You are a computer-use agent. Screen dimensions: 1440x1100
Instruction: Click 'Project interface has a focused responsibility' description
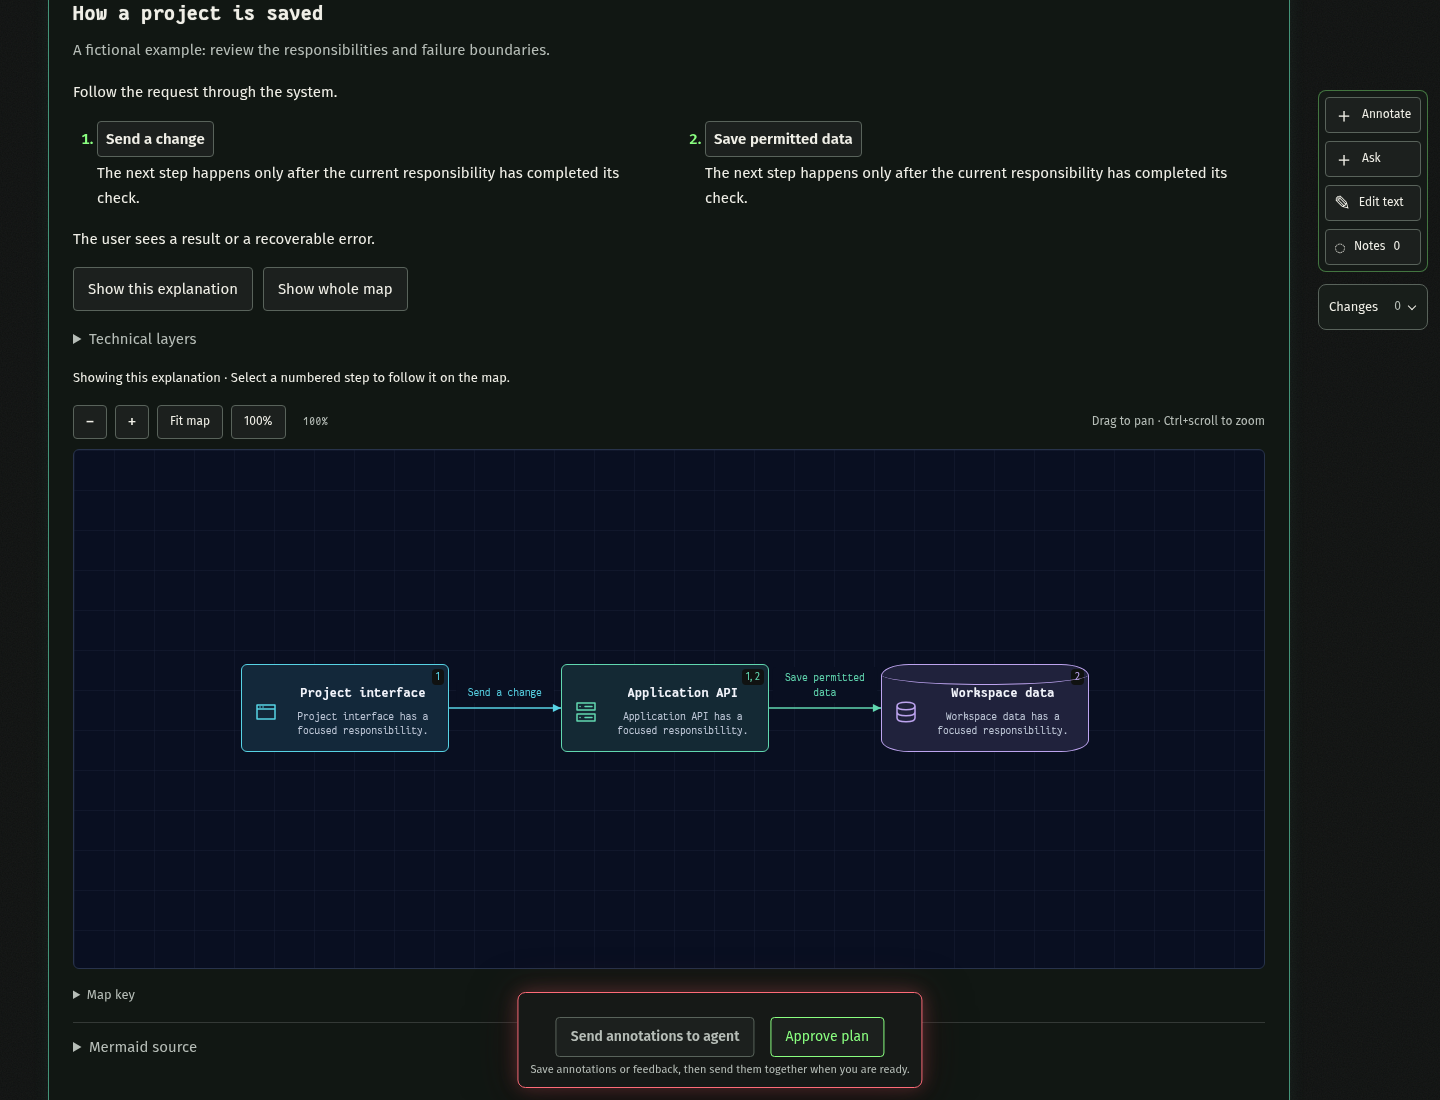pos(363,724)
